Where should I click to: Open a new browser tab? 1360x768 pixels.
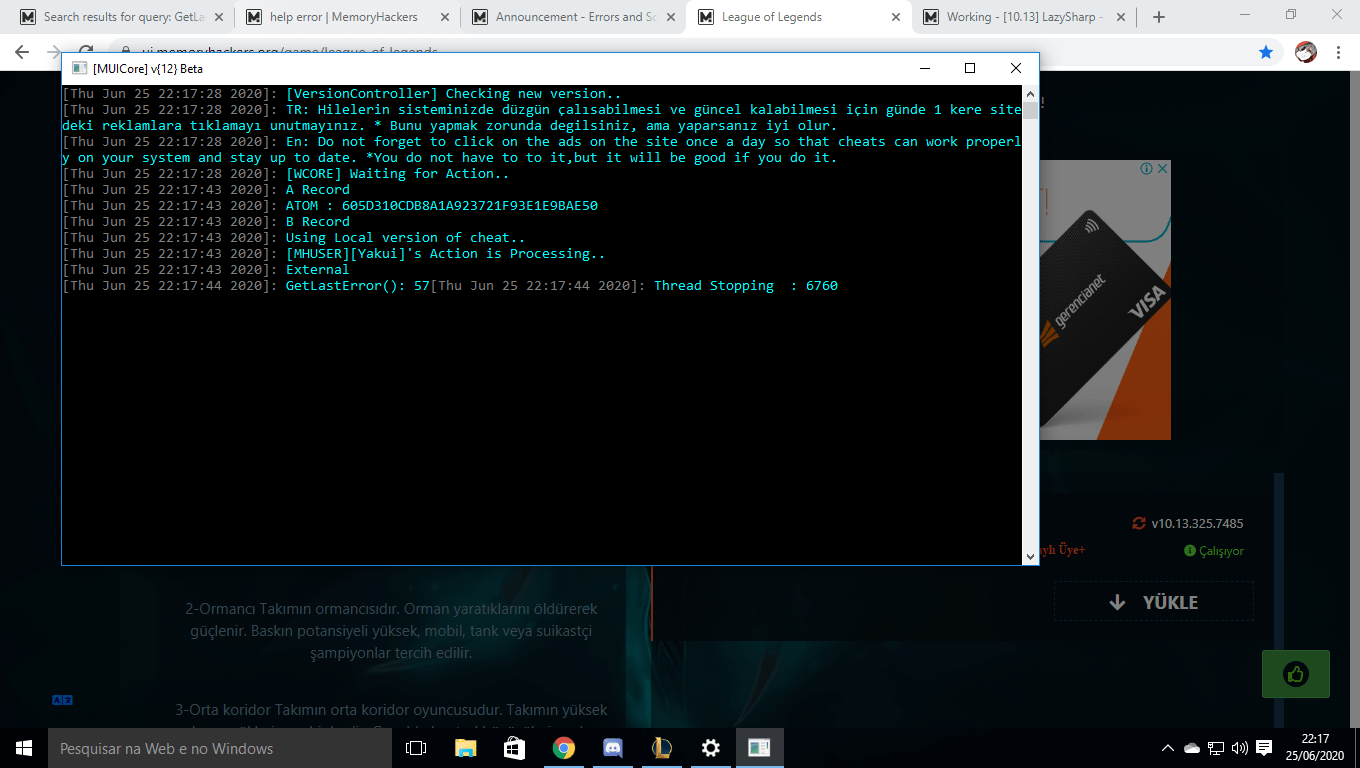coord(1159,17)
